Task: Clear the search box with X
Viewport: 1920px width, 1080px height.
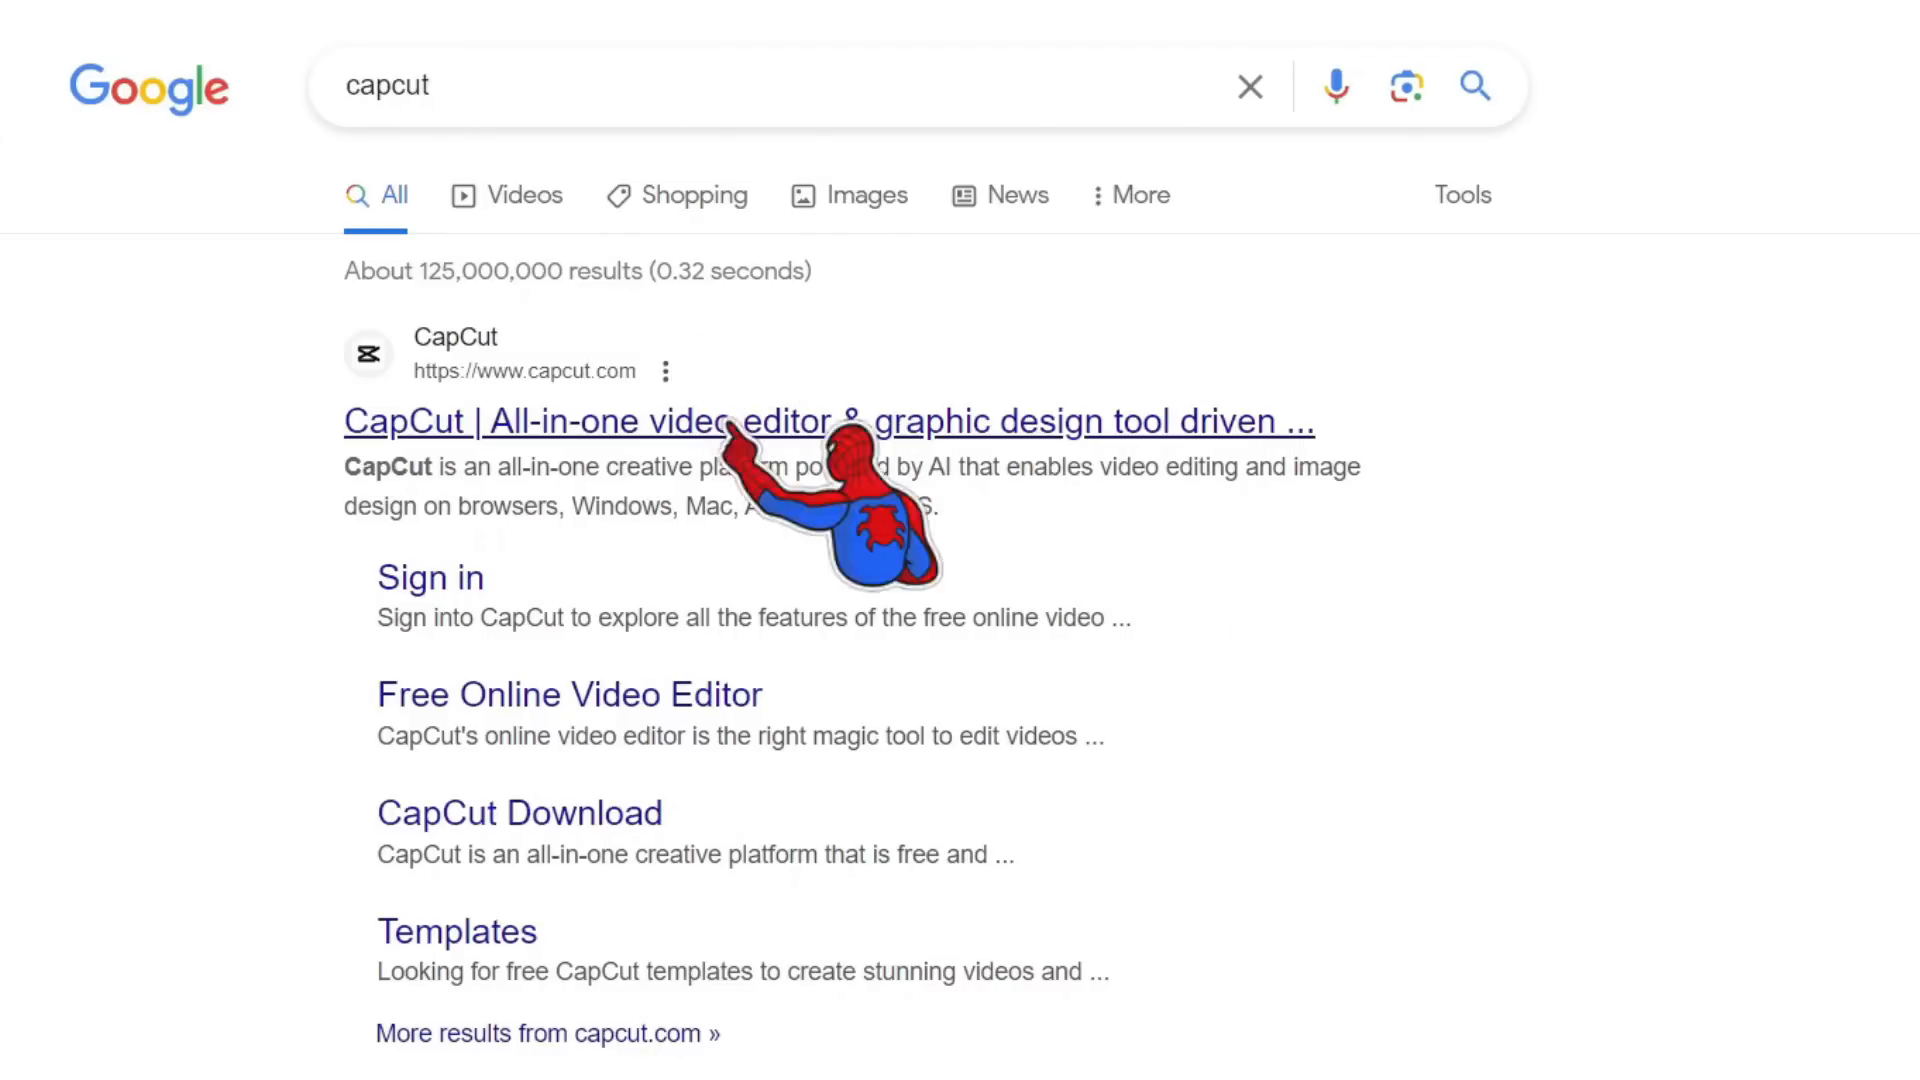Action: pos(1250,87)
